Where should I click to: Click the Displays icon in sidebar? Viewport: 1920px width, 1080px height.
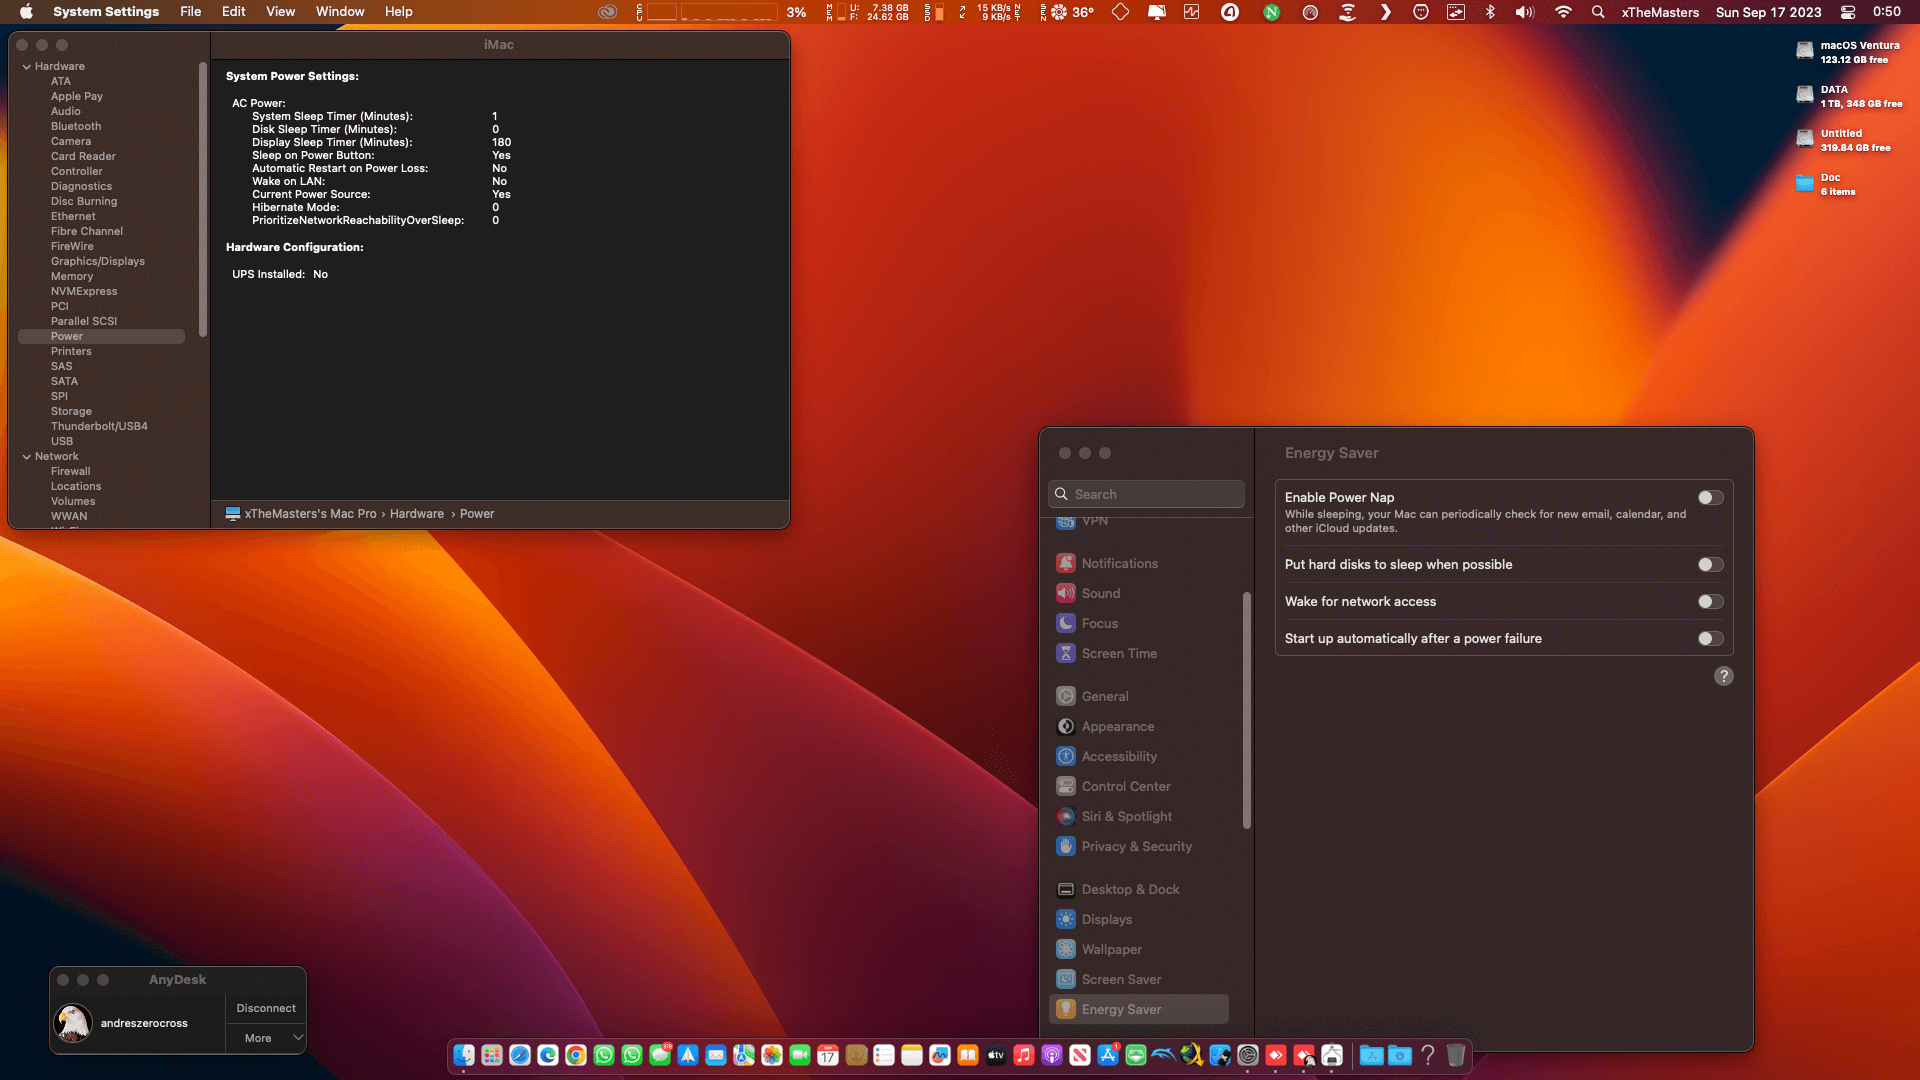(1066, 919)
